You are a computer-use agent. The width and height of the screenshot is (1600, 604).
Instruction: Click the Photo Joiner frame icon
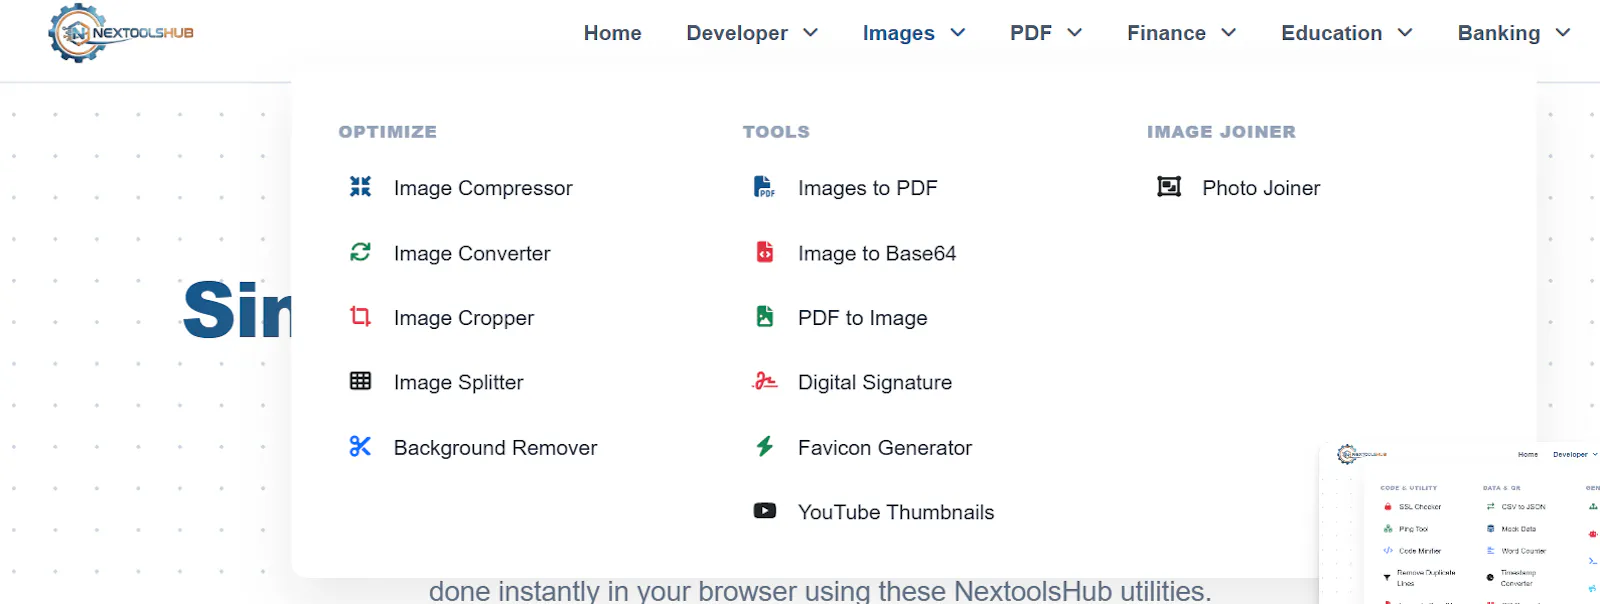pyautogui.click(x=1169, y=187)
